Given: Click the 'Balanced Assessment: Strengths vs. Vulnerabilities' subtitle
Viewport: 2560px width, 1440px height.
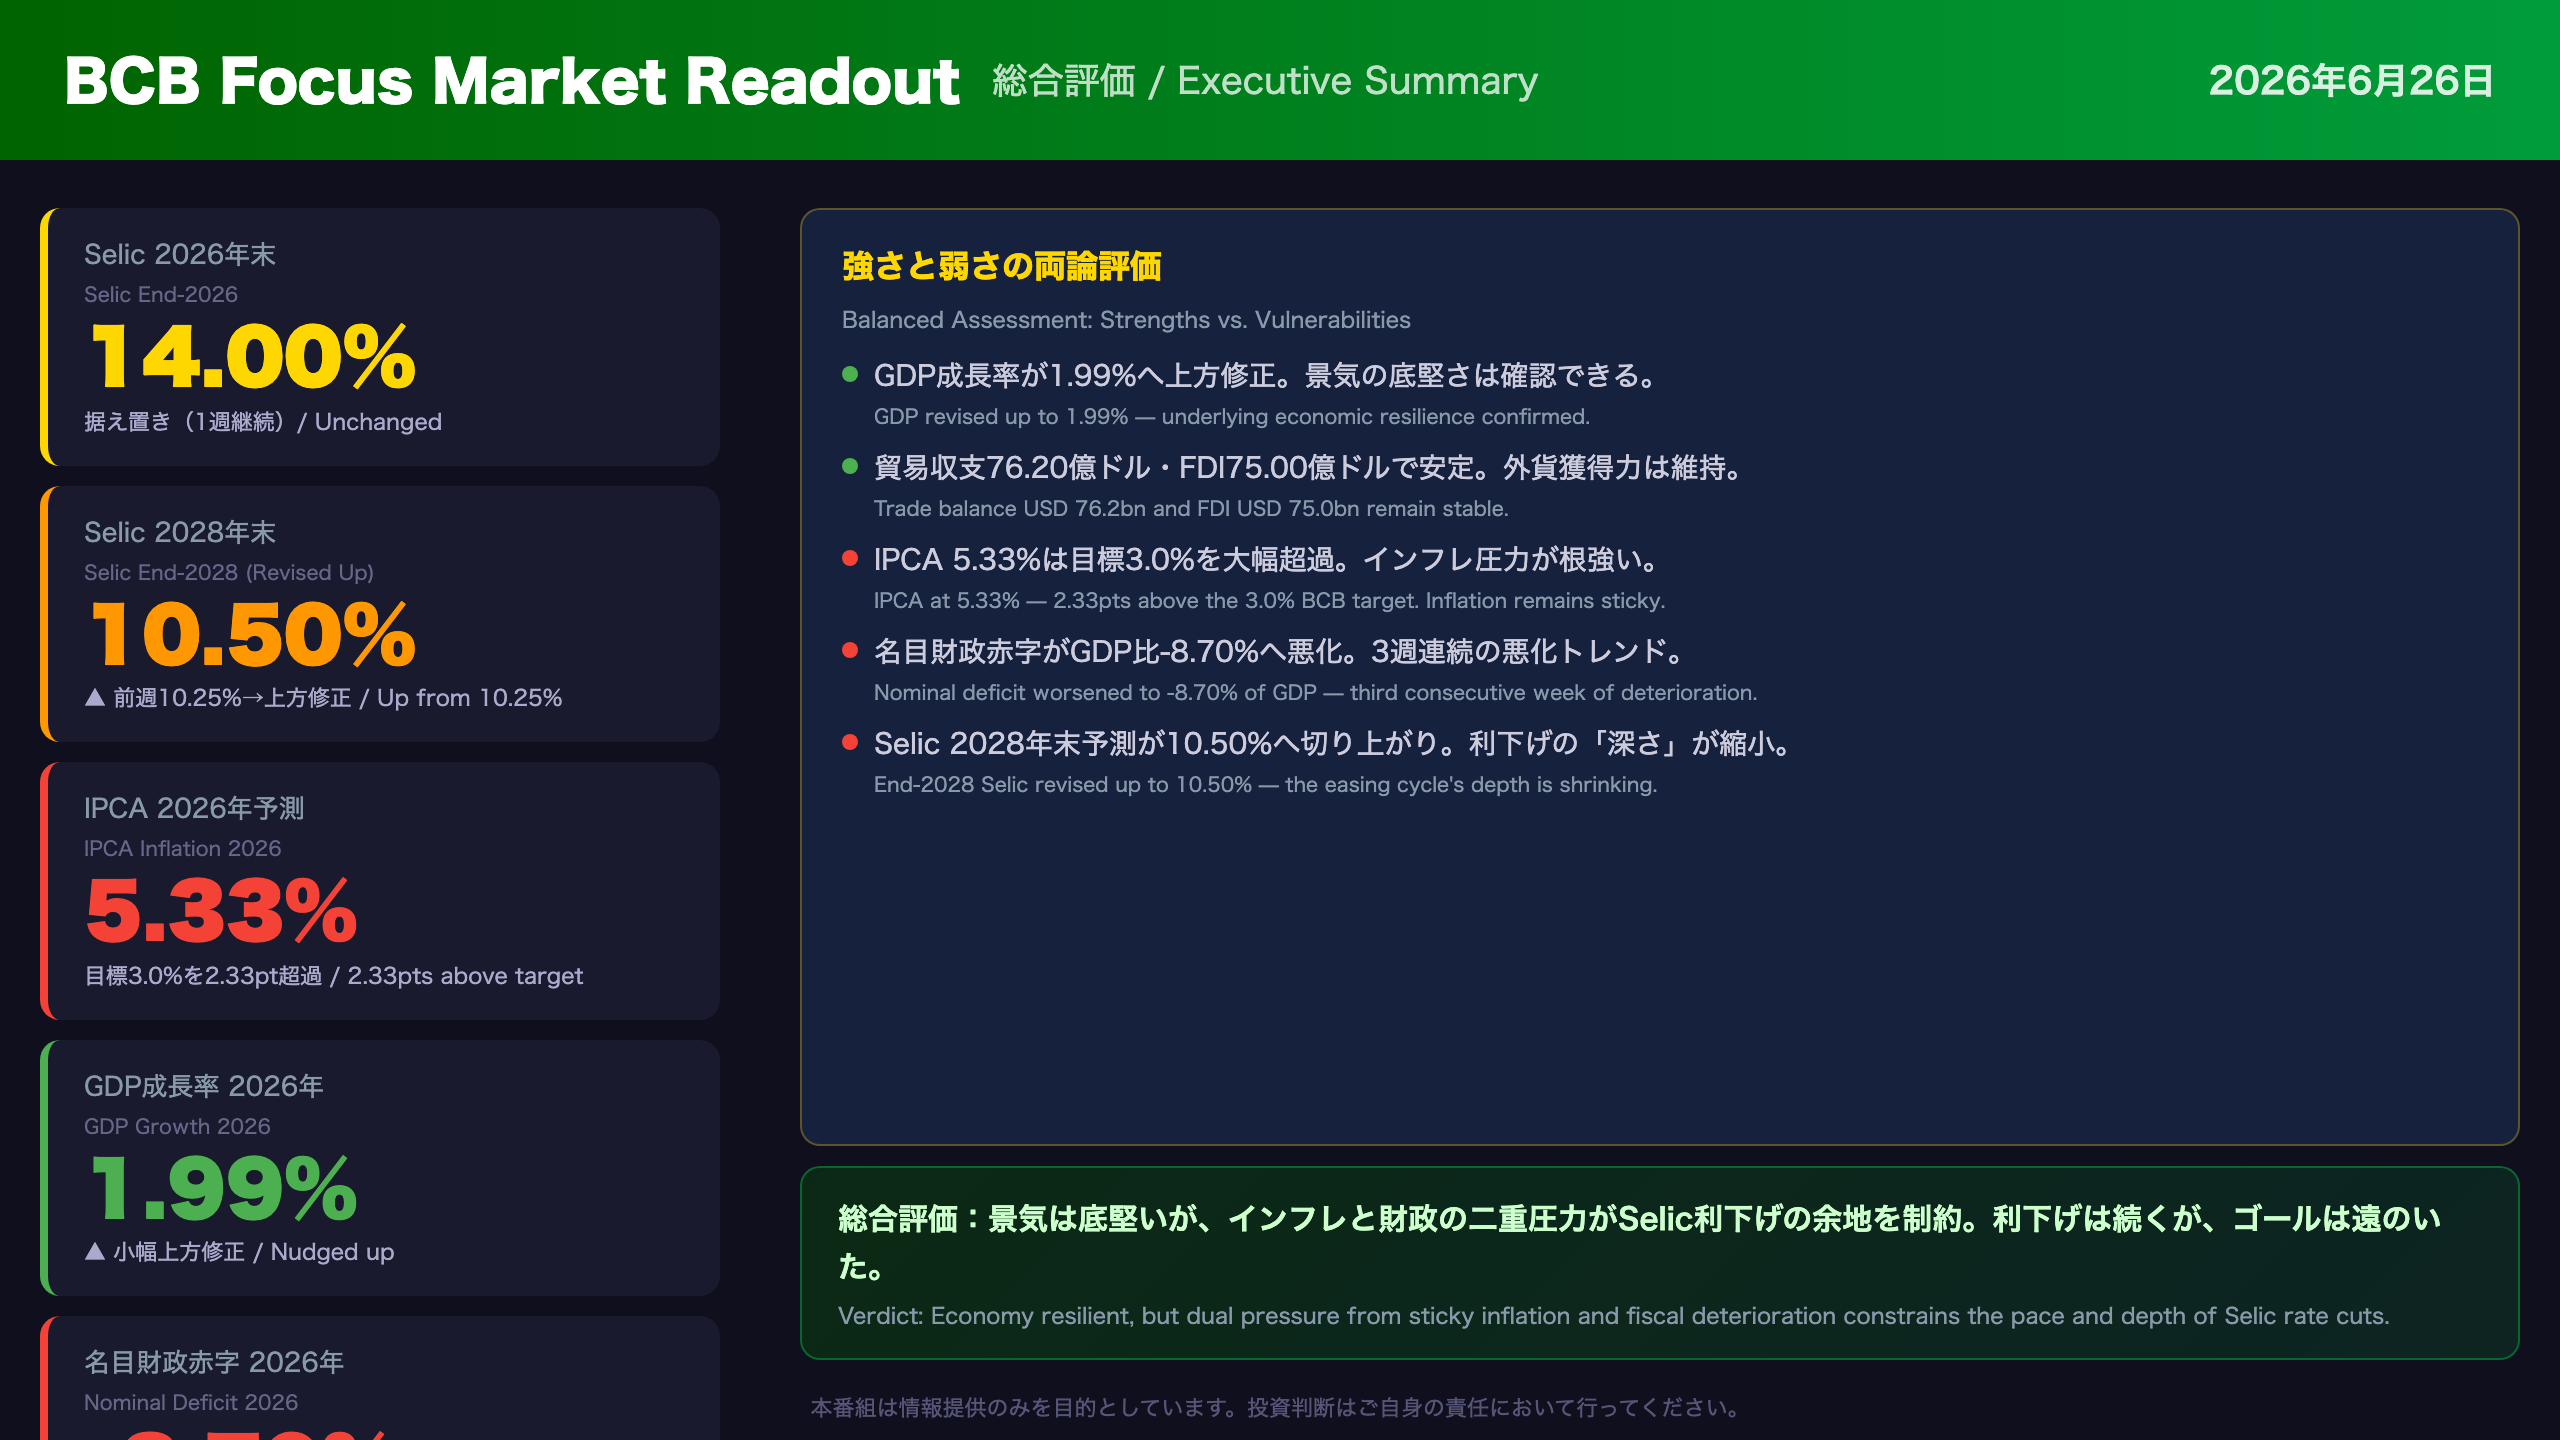Looking at the screenshot, I should (1126, 320).
